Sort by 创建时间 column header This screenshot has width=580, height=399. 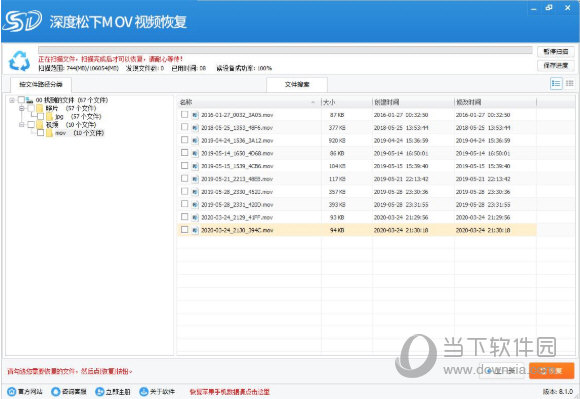[413, 102]
